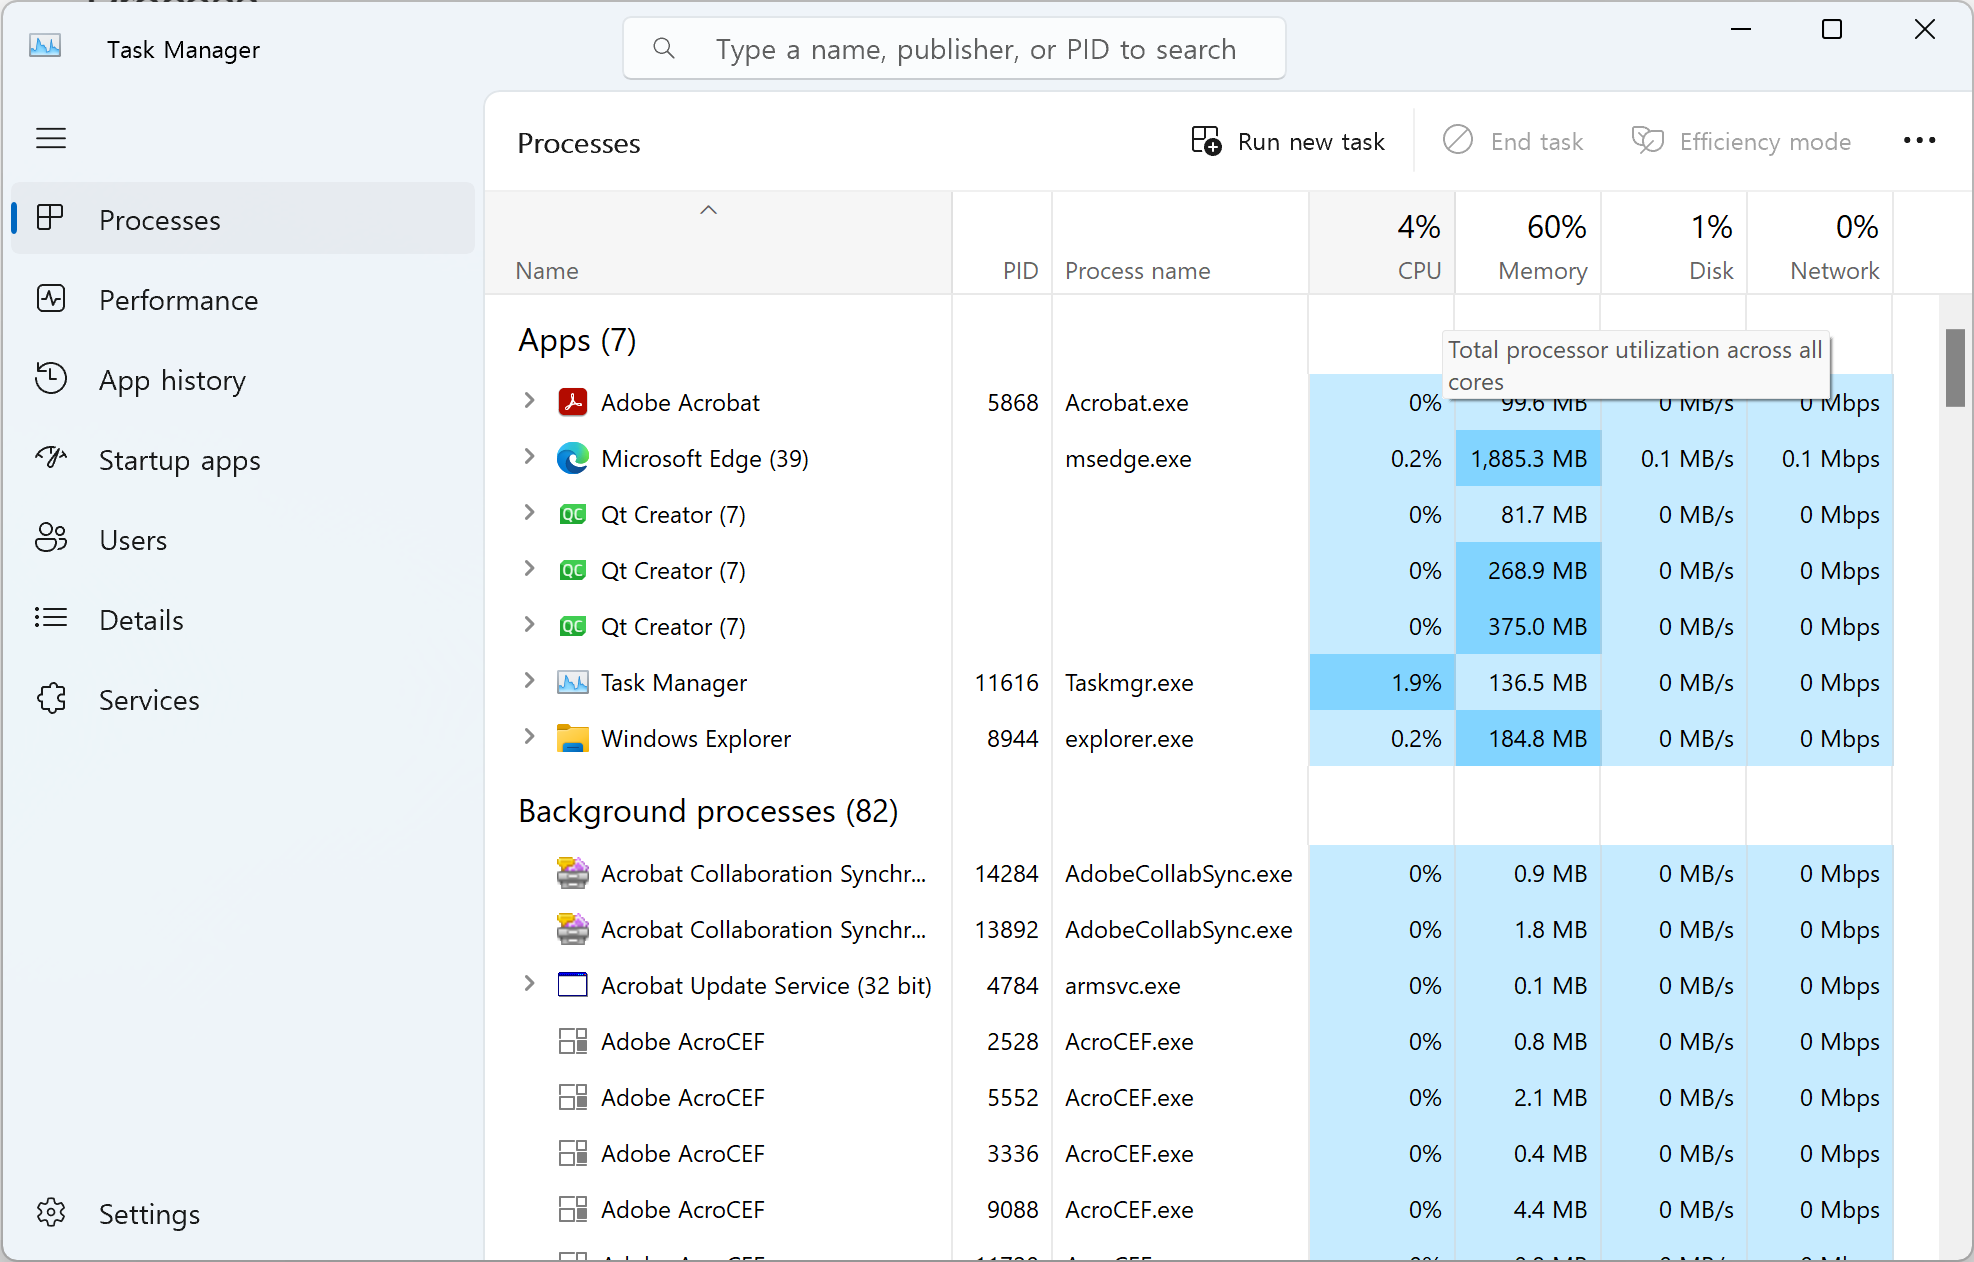Image resolution: width=1974 pixels, height=1262 pixels.
Task: Click the Services puzzle icon
Action: tap(51, 699)
